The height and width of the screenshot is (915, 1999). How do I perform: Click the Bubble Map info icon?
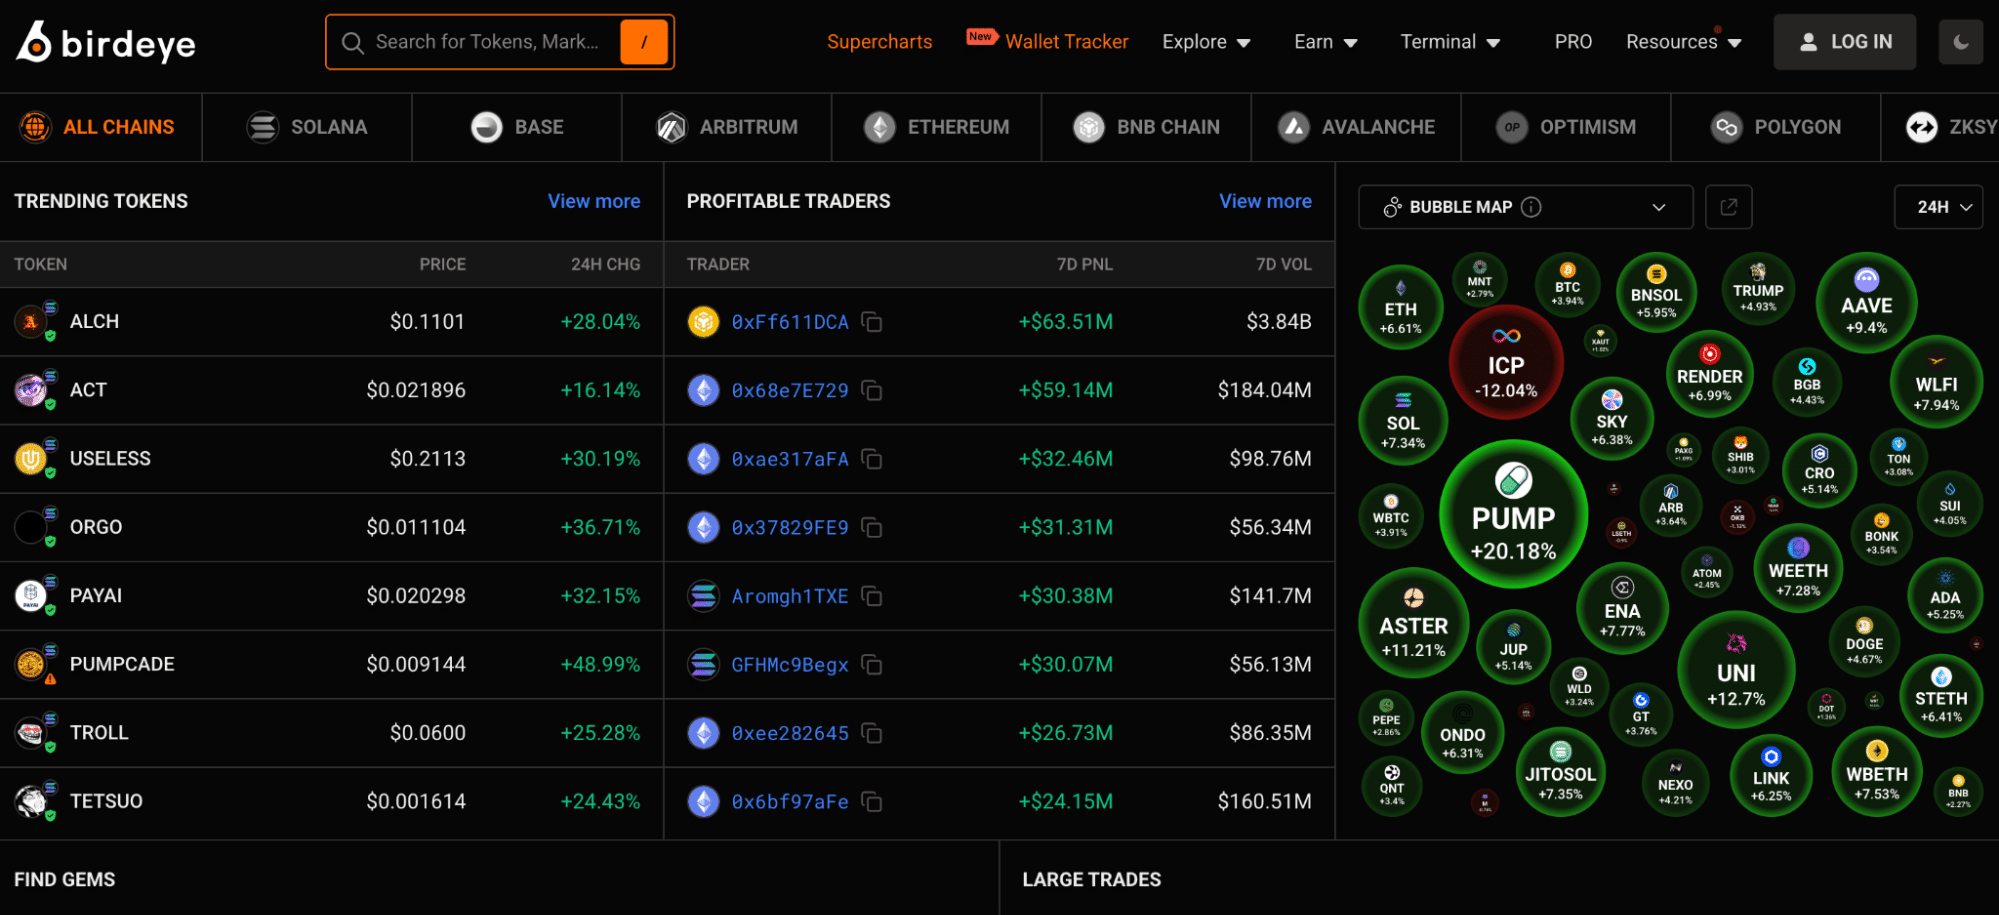[1529, 207]
